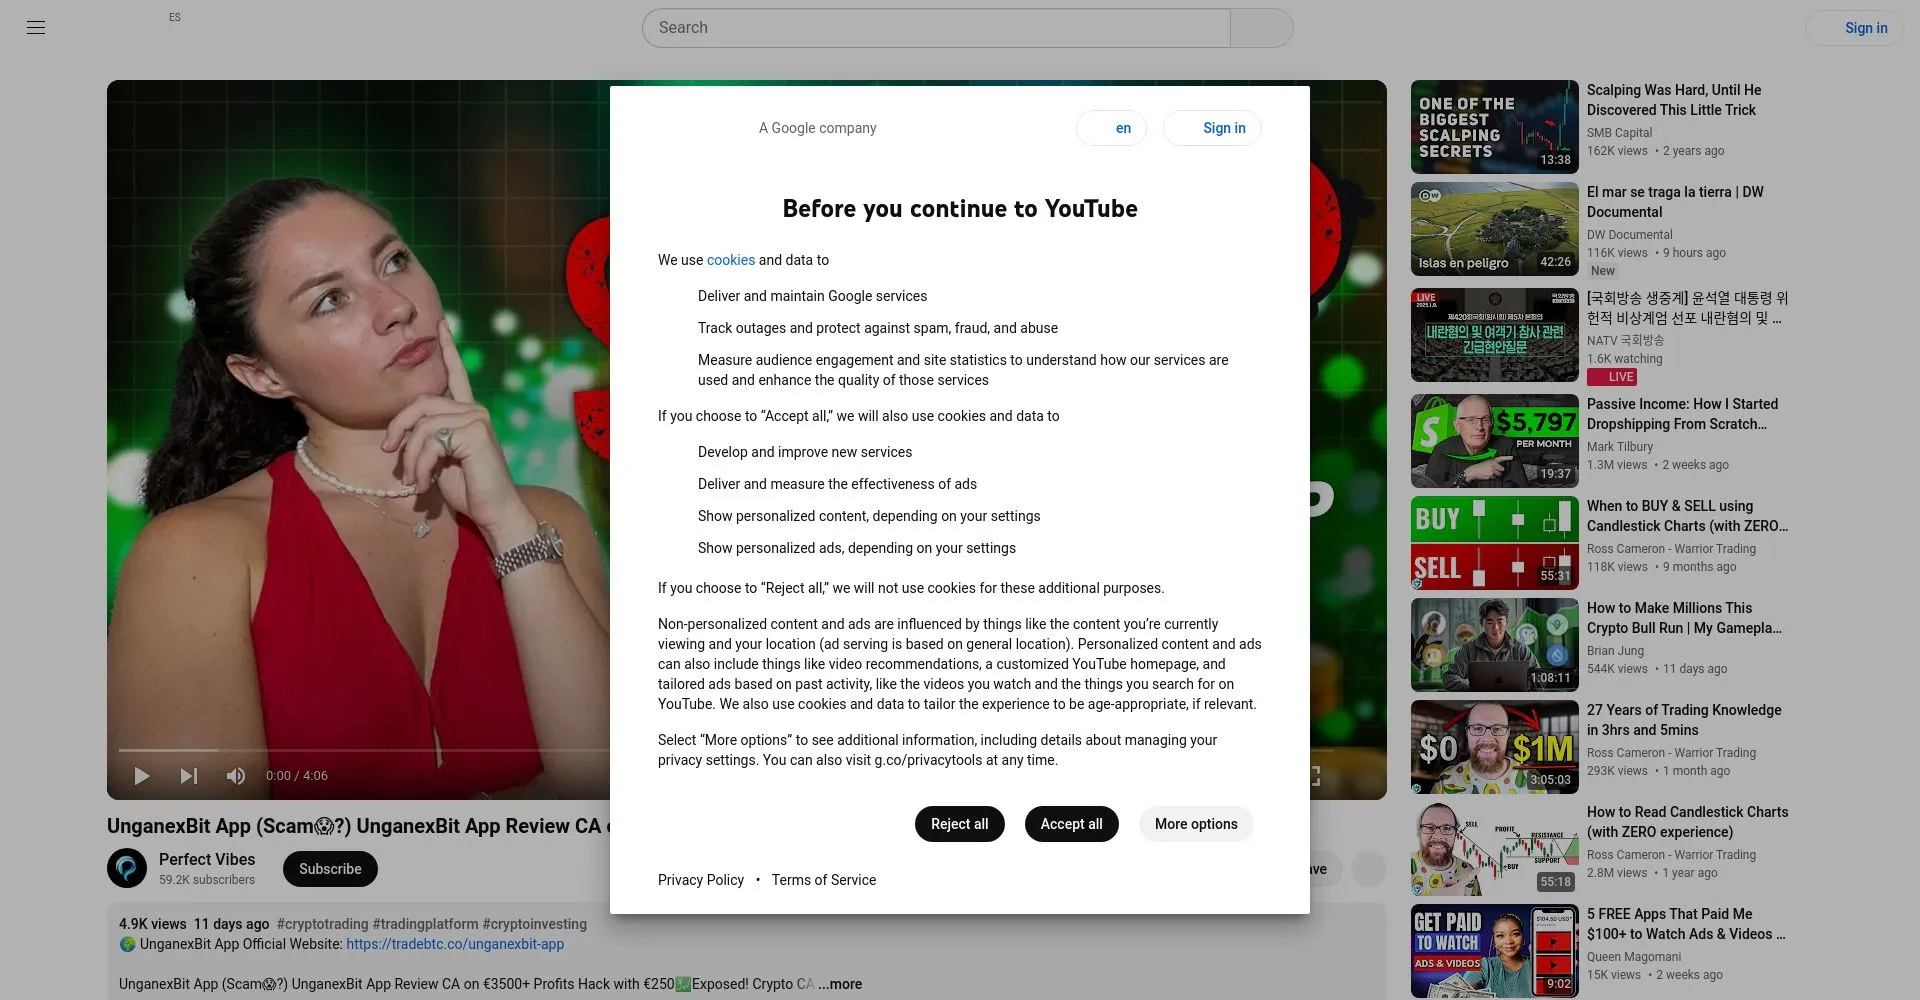
Task: Click the red LIVE badge
Action: point(1612,377)
